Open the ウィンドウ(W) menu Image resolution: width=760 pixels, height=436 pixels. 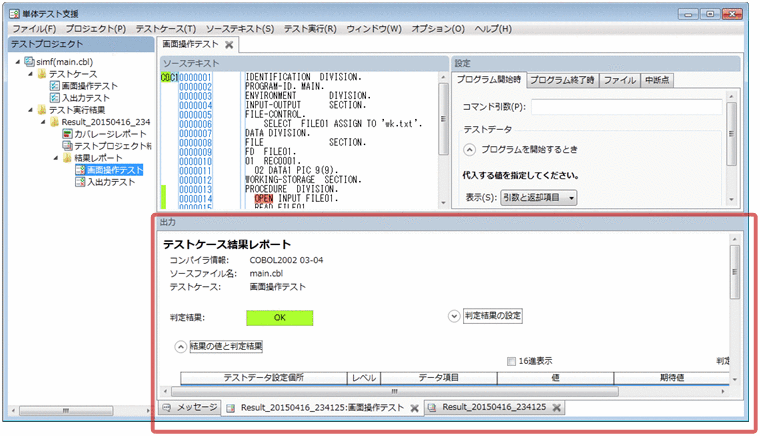[374, 29]
